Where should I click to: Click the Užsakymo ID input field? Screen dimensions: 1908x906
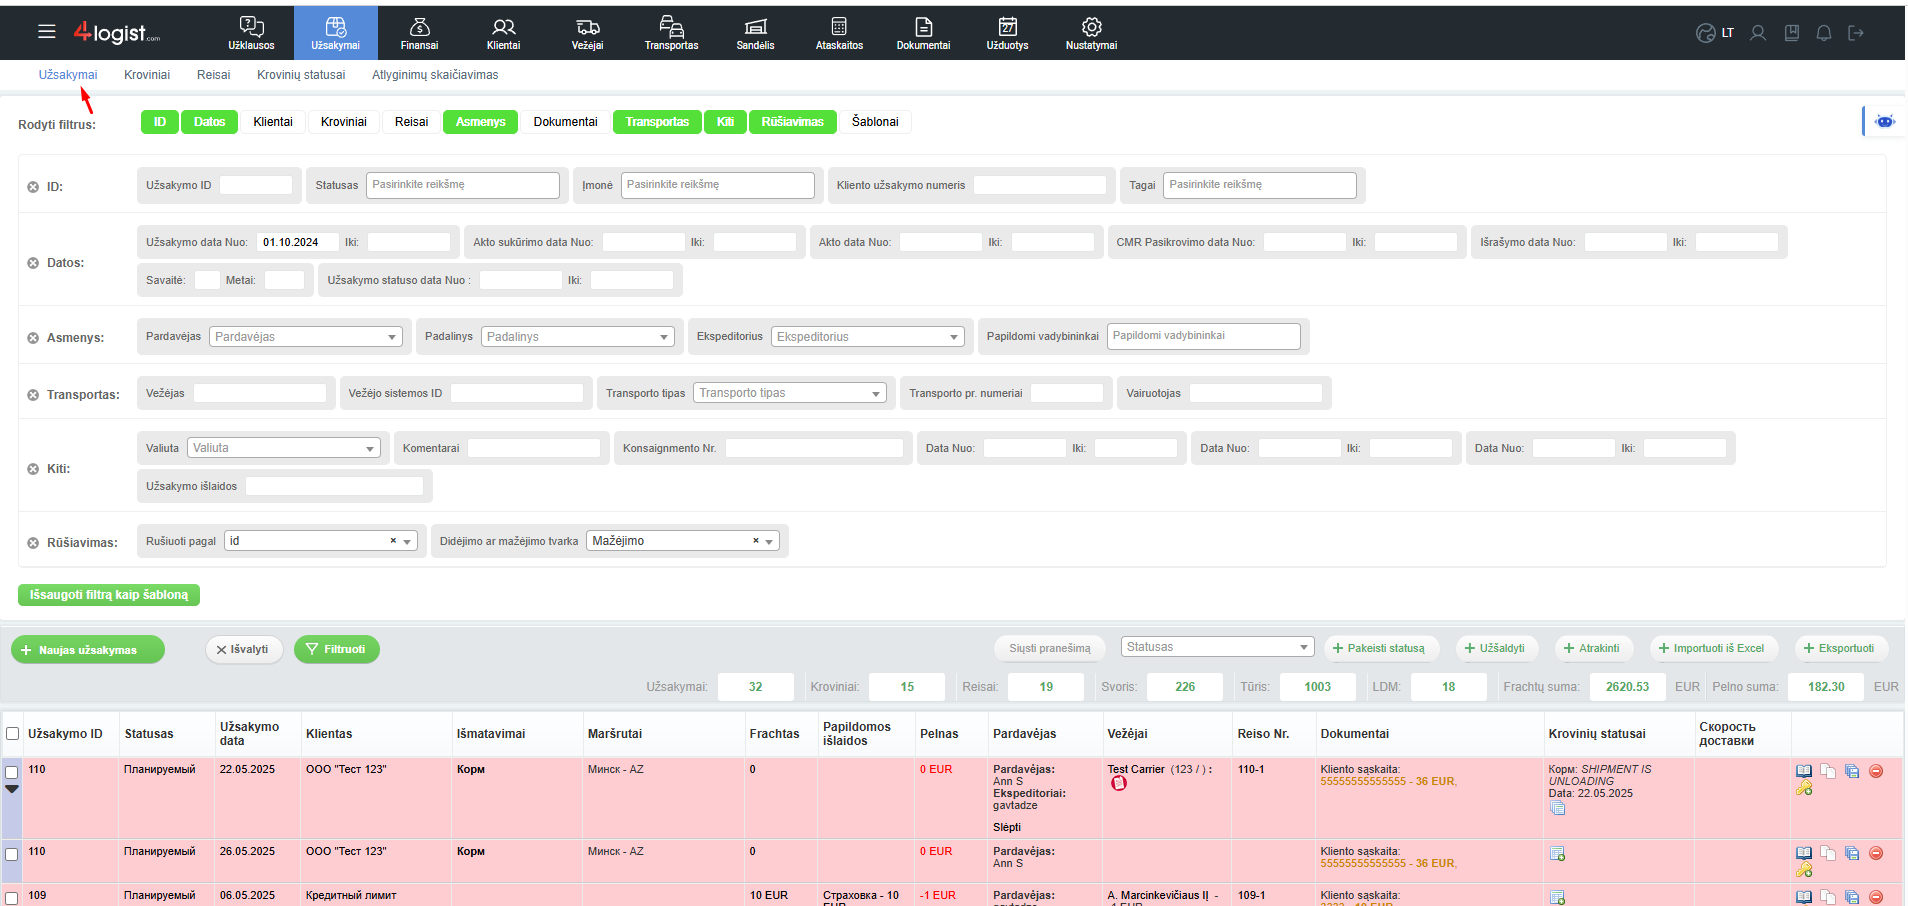coord(256,185)
